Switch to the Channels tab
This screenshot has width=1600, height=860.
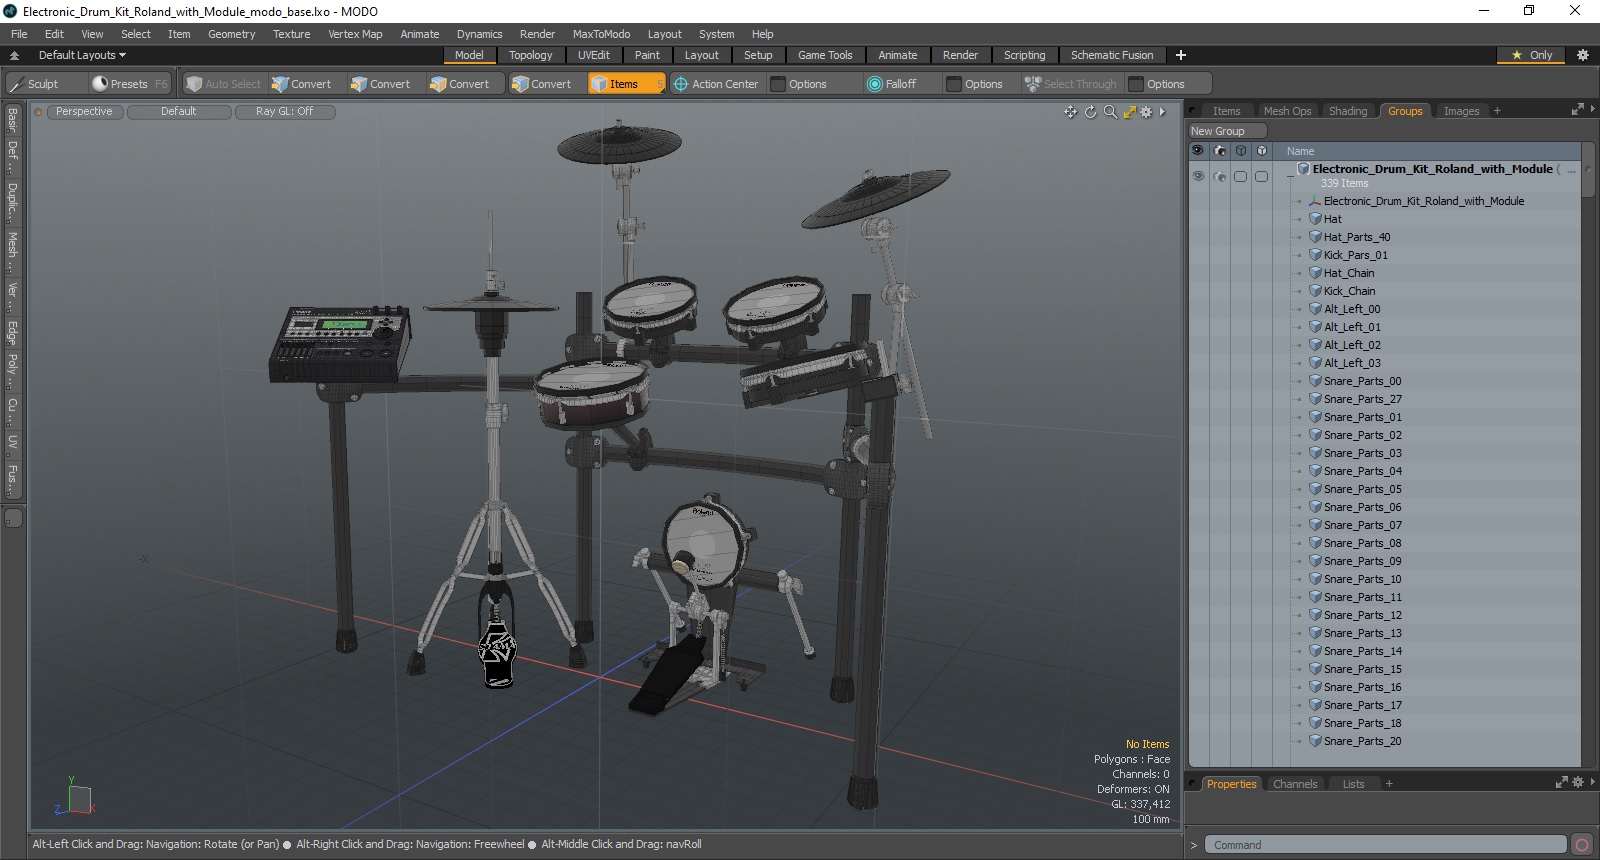click(1294, 784)
